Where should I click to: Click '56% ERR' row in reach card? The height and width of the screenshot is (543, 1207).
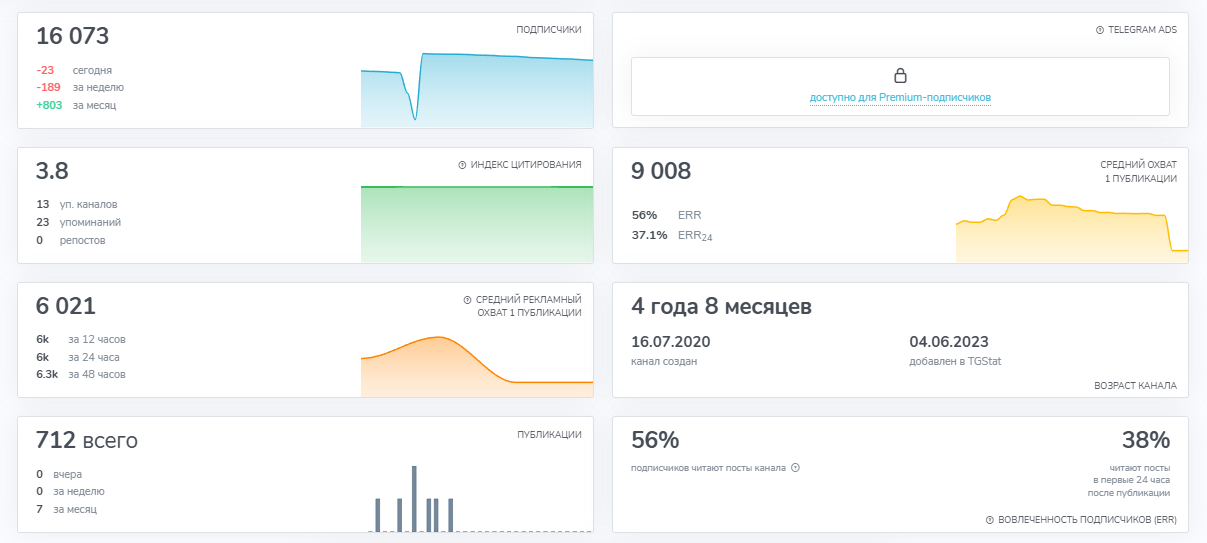667,215
